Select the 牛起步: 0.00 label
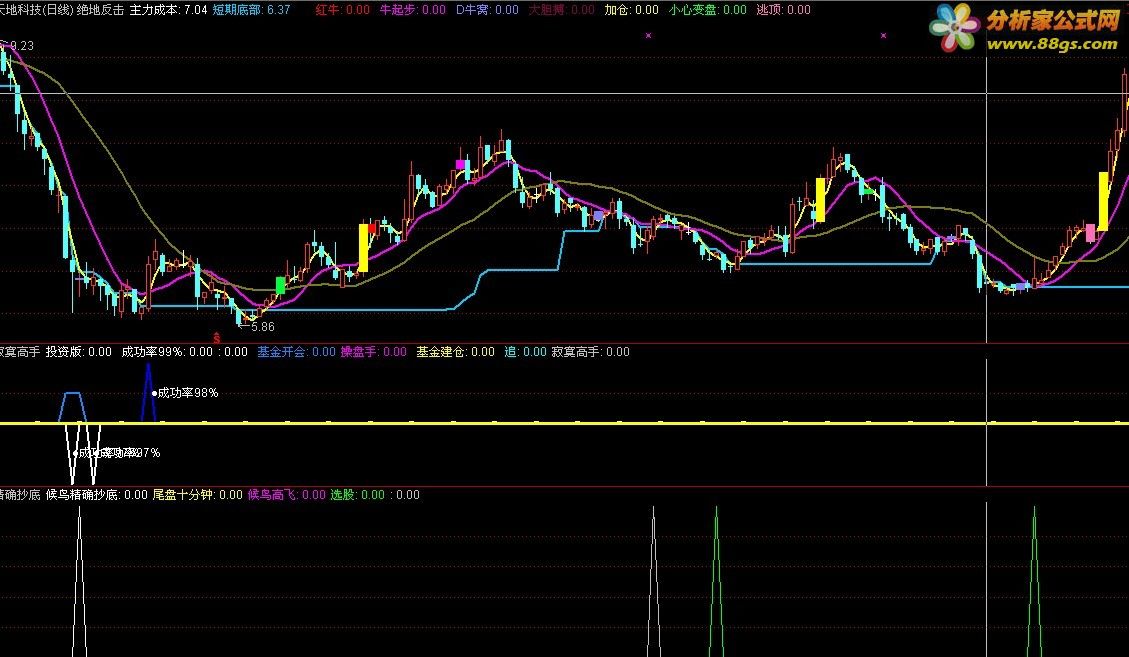Image resolution: width=1129 pixels, height=657 pixels. coord(413,10)
